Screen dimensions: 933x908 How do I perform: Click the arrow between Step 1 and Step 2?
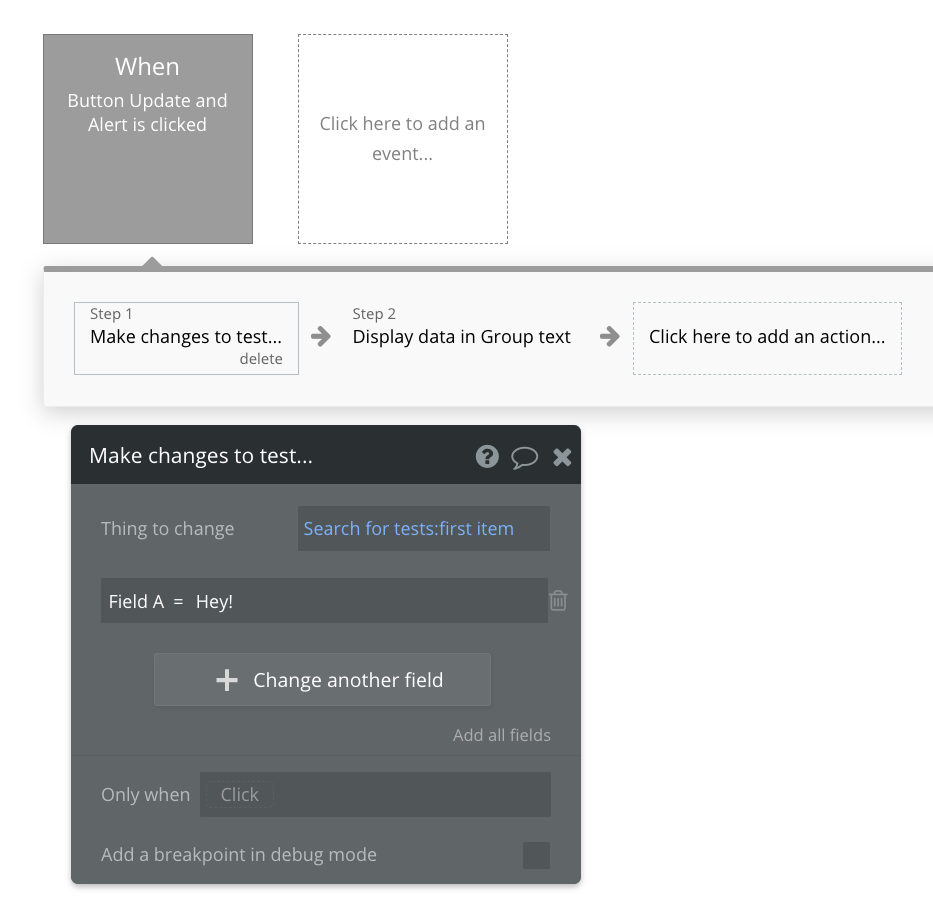pyautogui.click(x=321, y=337)
